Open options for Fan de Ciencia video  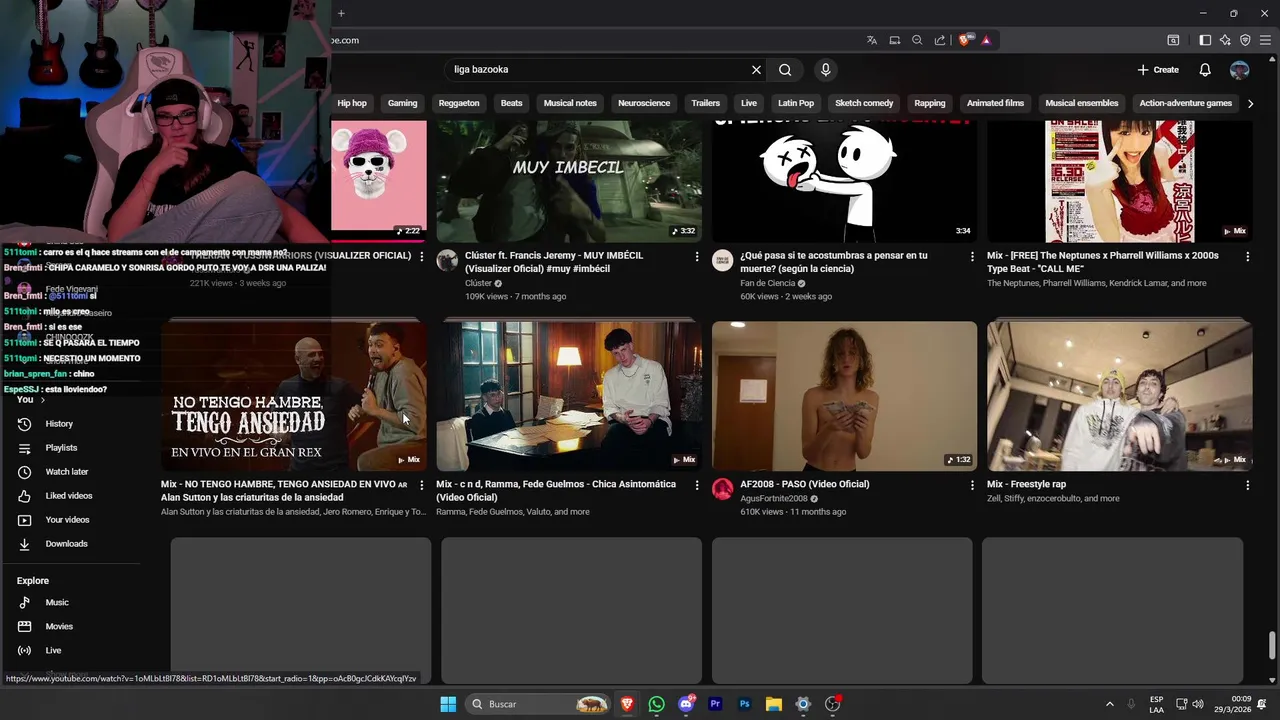pos(972,257)
